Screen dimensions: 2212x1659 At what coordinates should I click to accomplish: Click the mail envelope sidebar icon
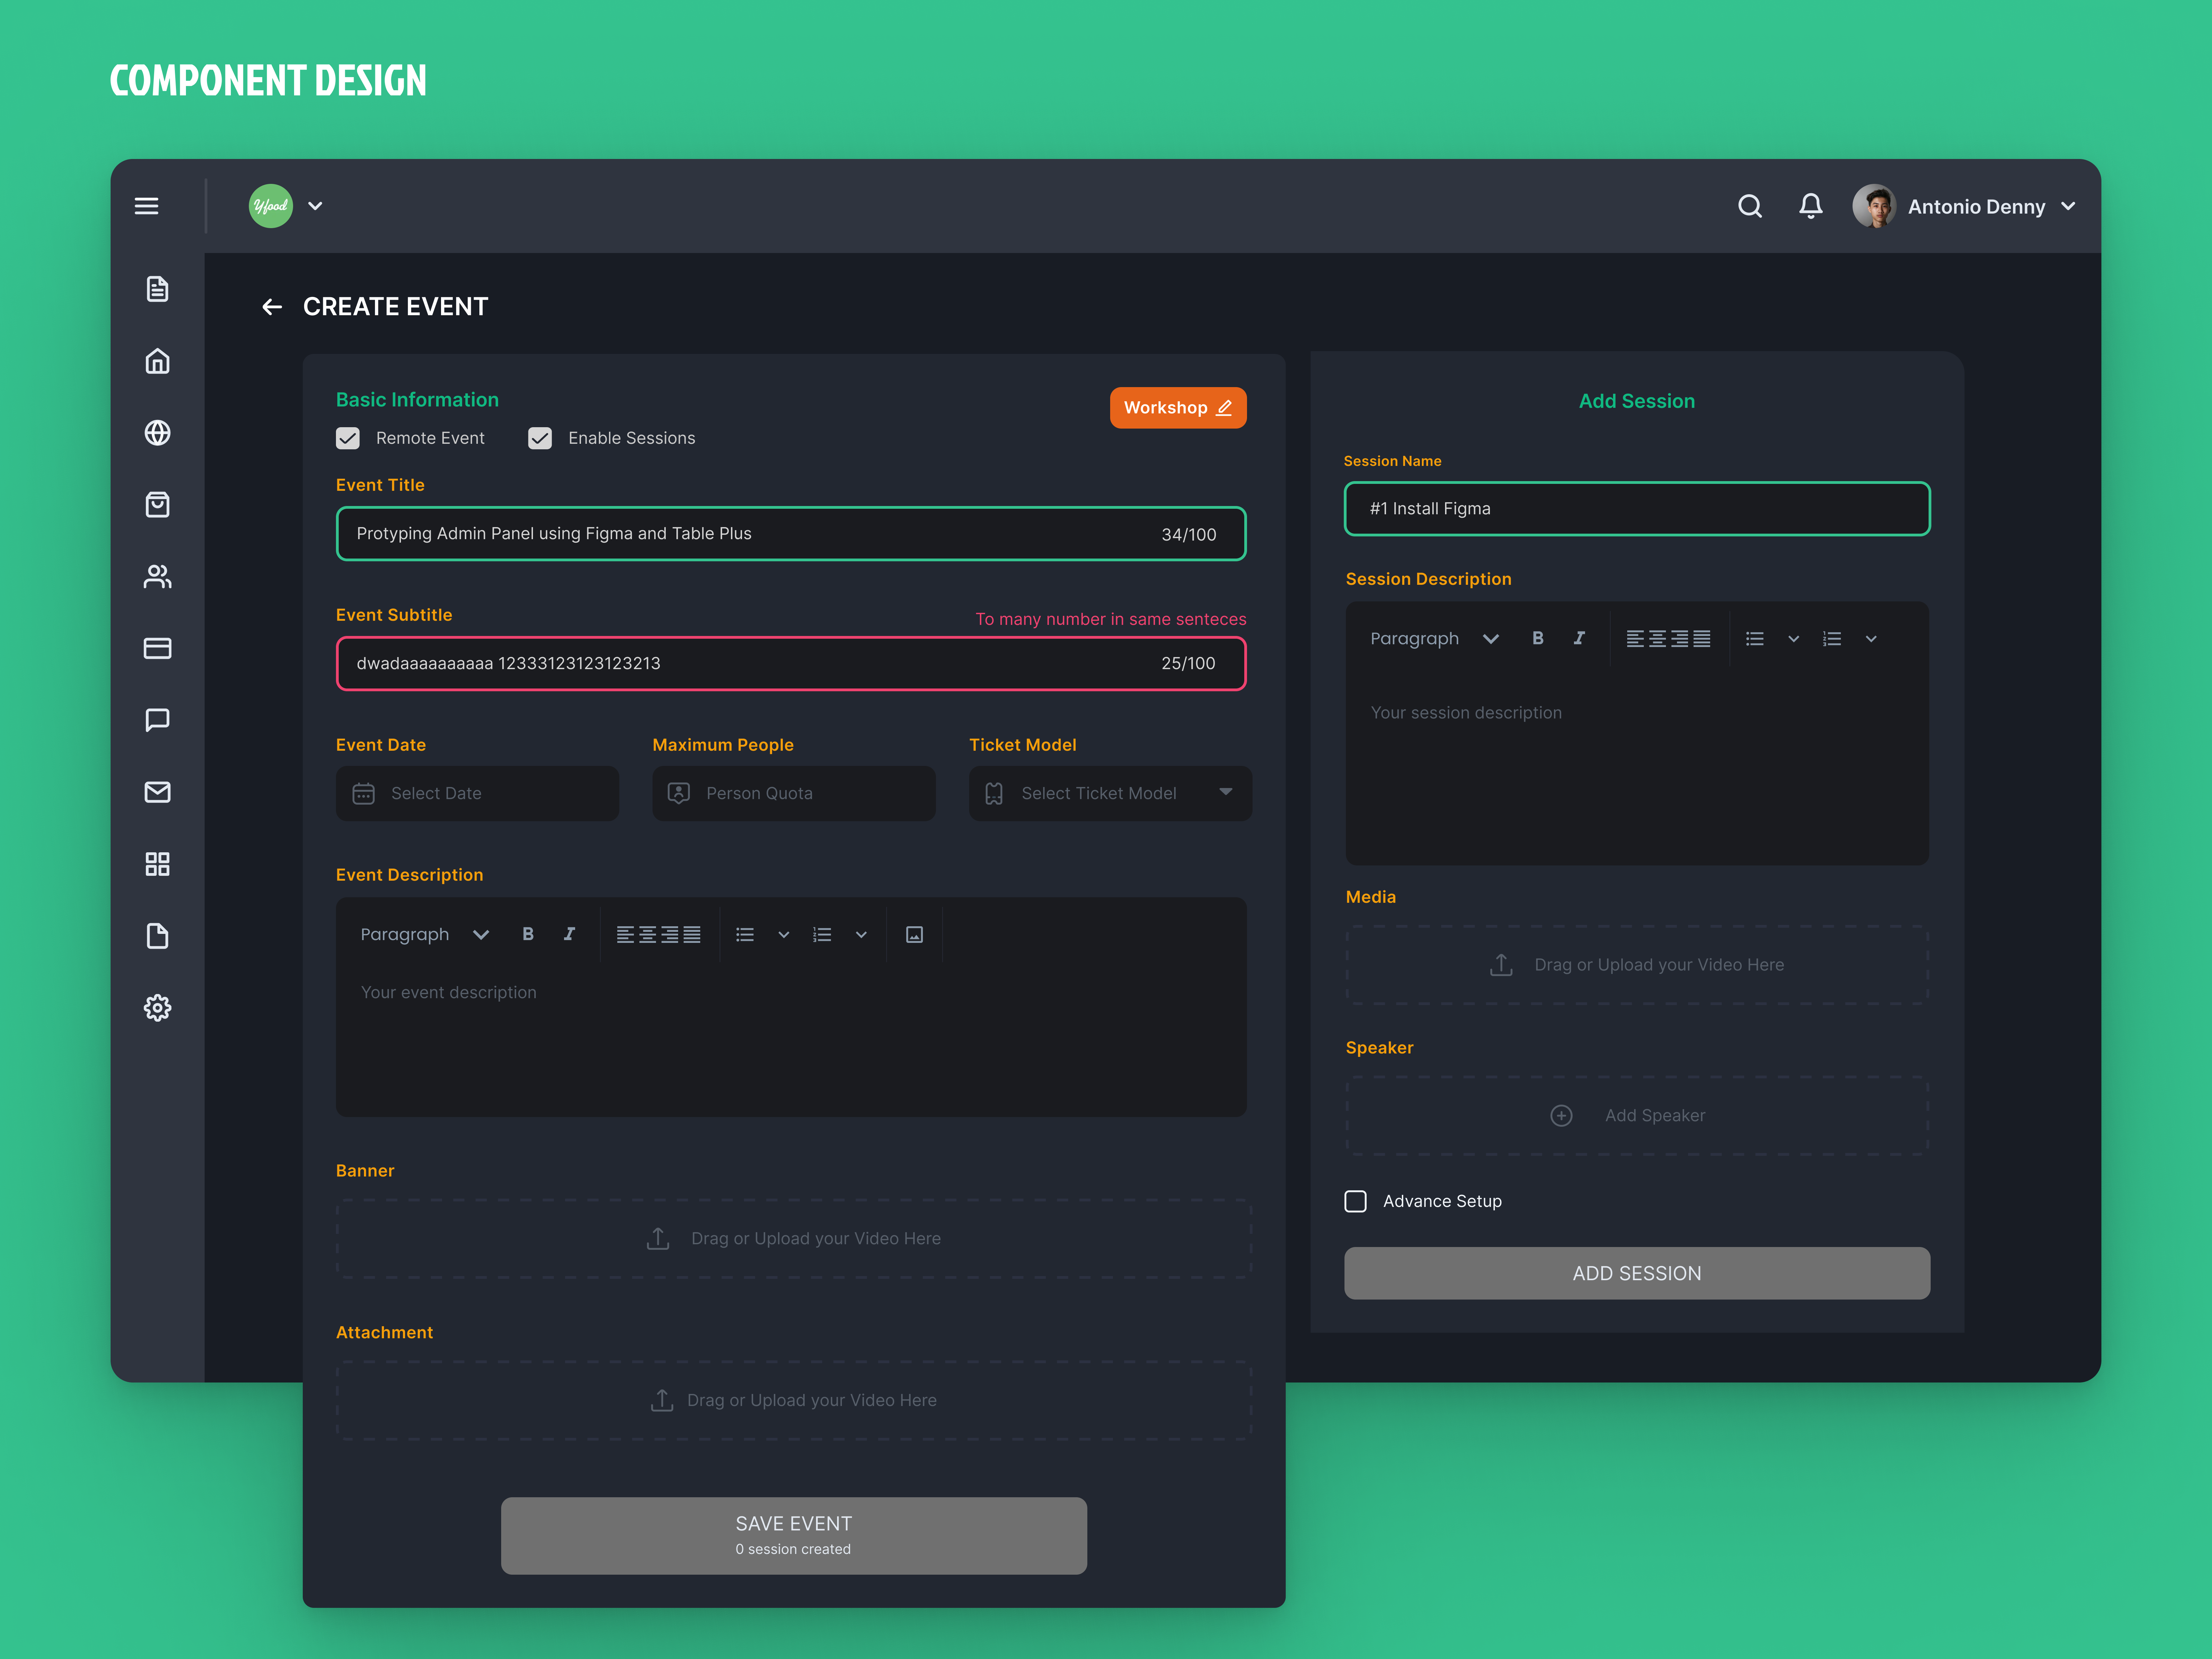pos(157,792)
